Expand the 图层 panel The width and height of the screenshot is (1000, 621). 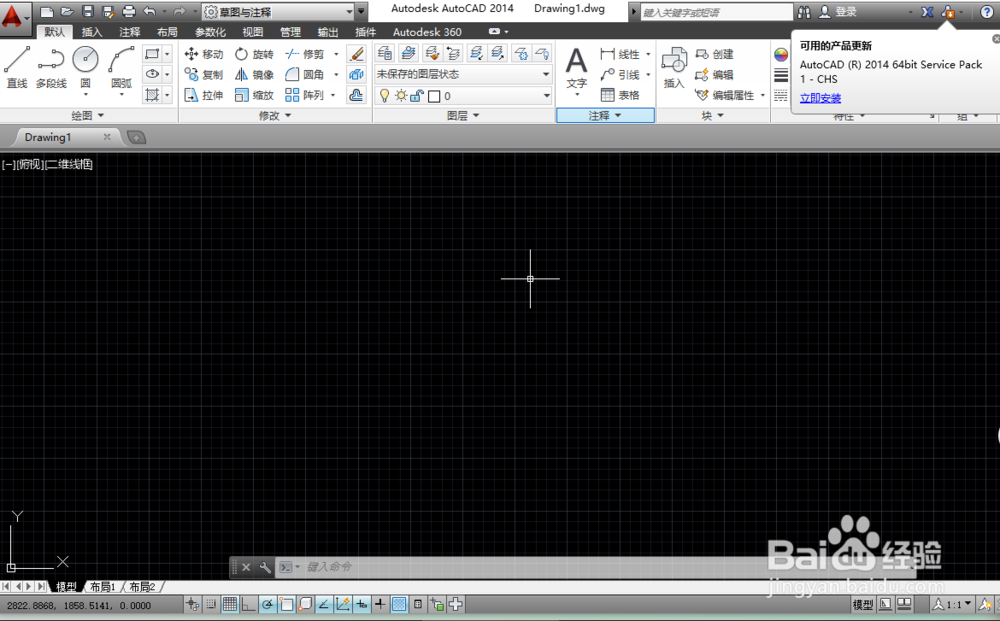[x=463, y=115]
